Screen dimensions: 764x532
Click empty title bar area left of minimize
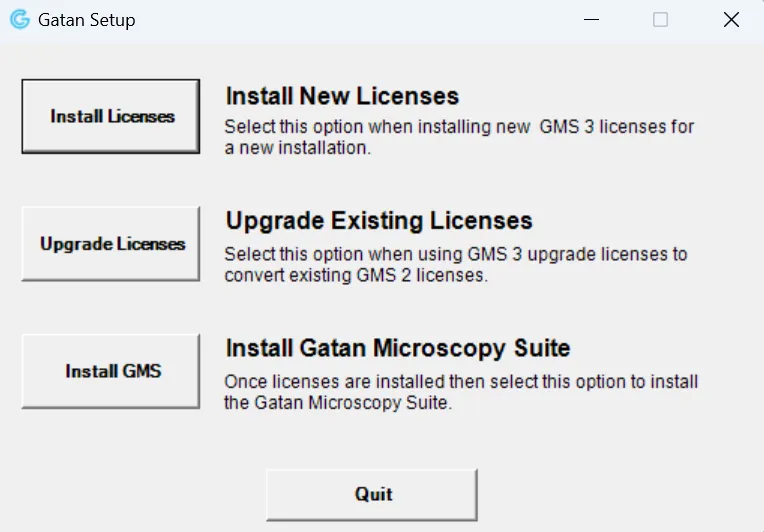tap(400, 20)
